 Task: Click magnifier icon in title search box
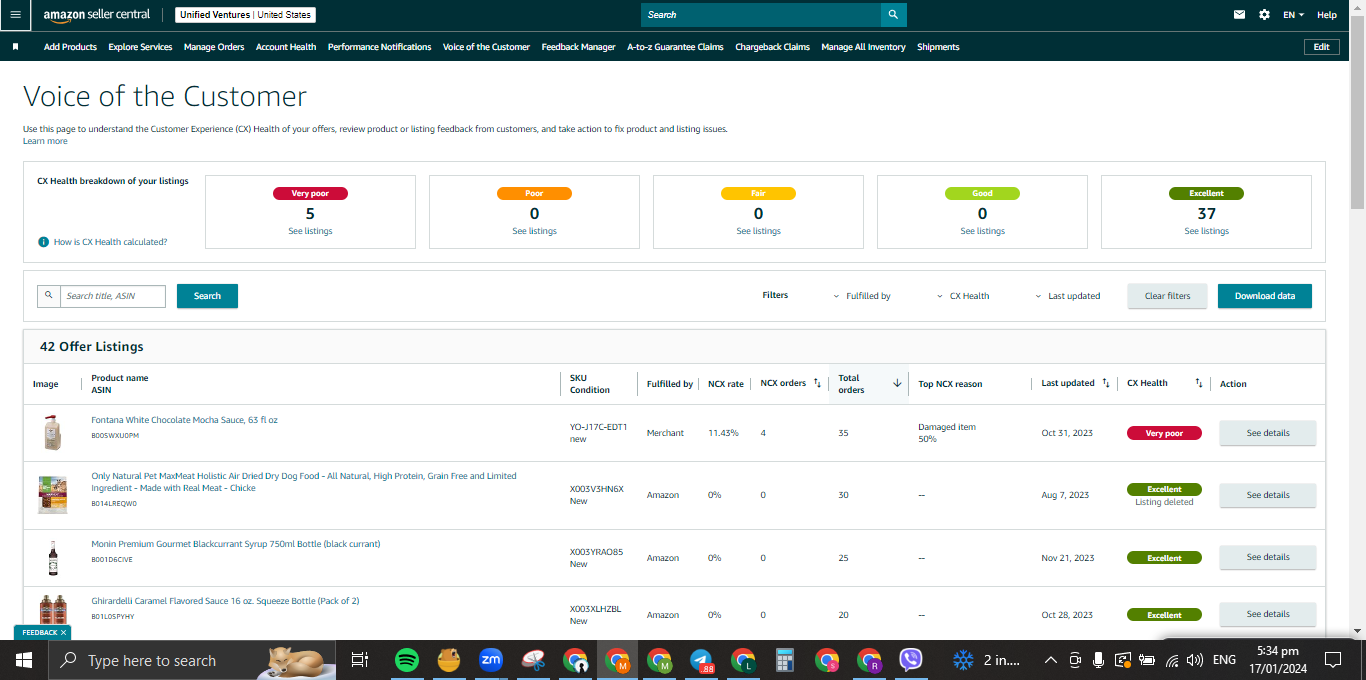click(49, 296)
